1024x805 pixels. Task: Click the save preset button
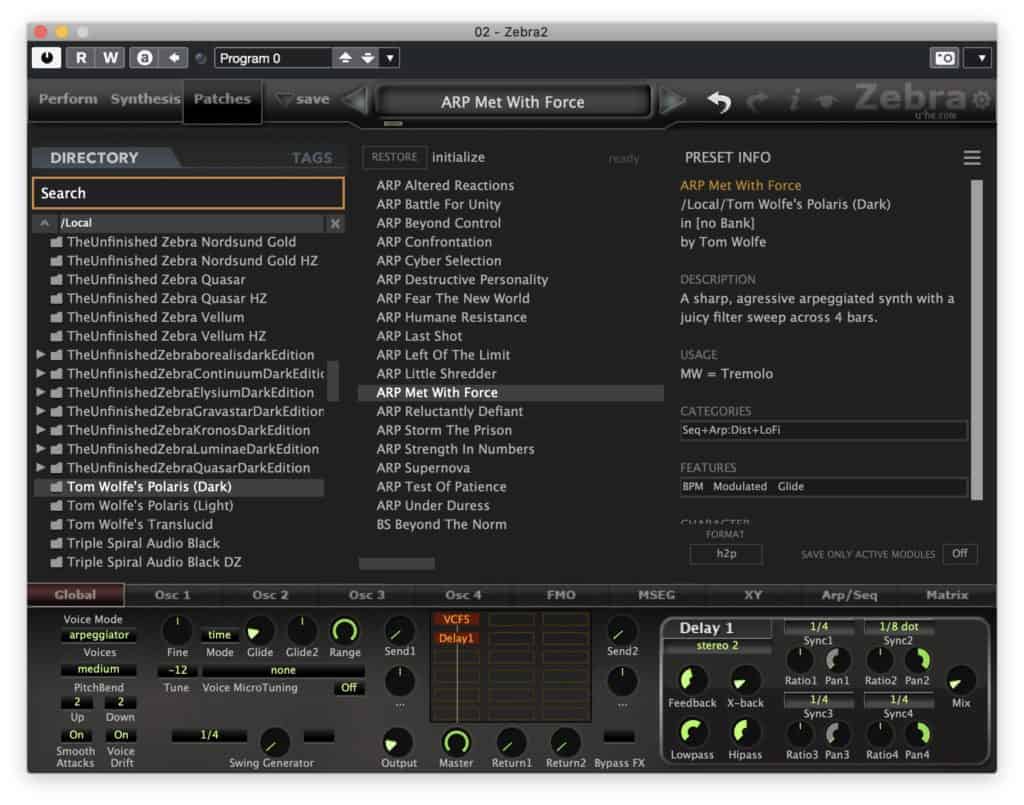[x=303, y=99]
